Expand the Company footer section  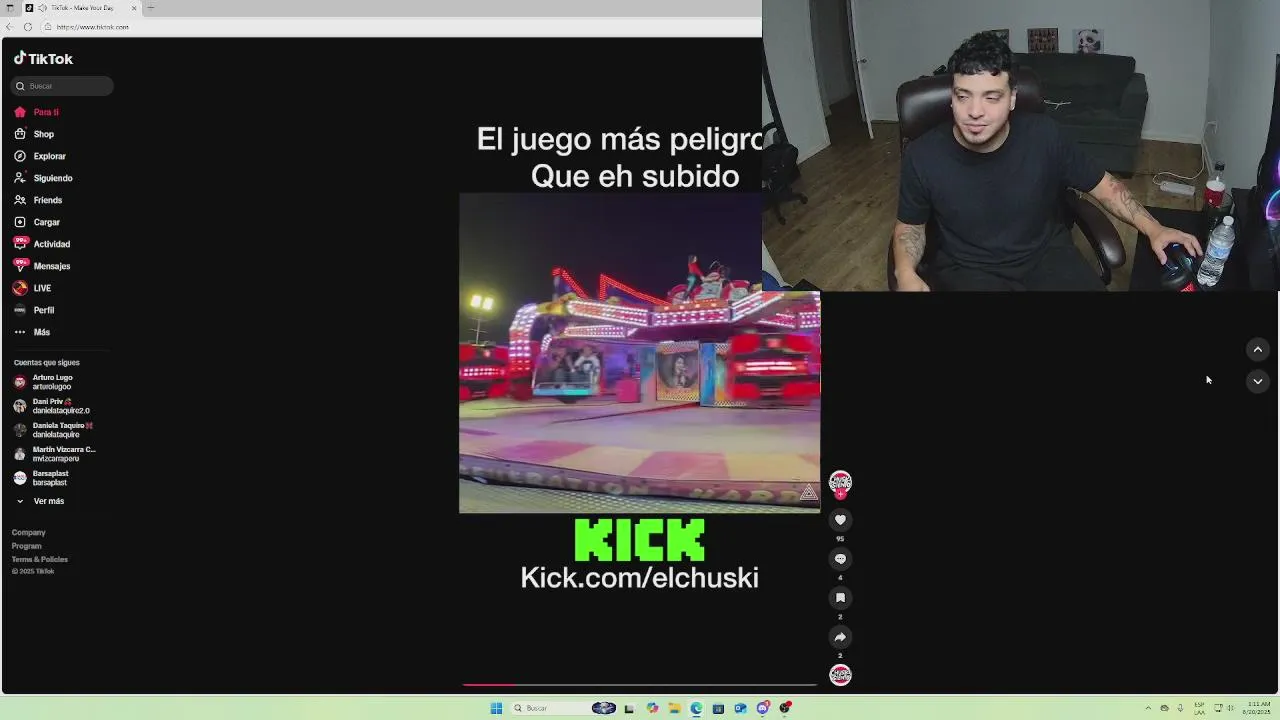29,533
